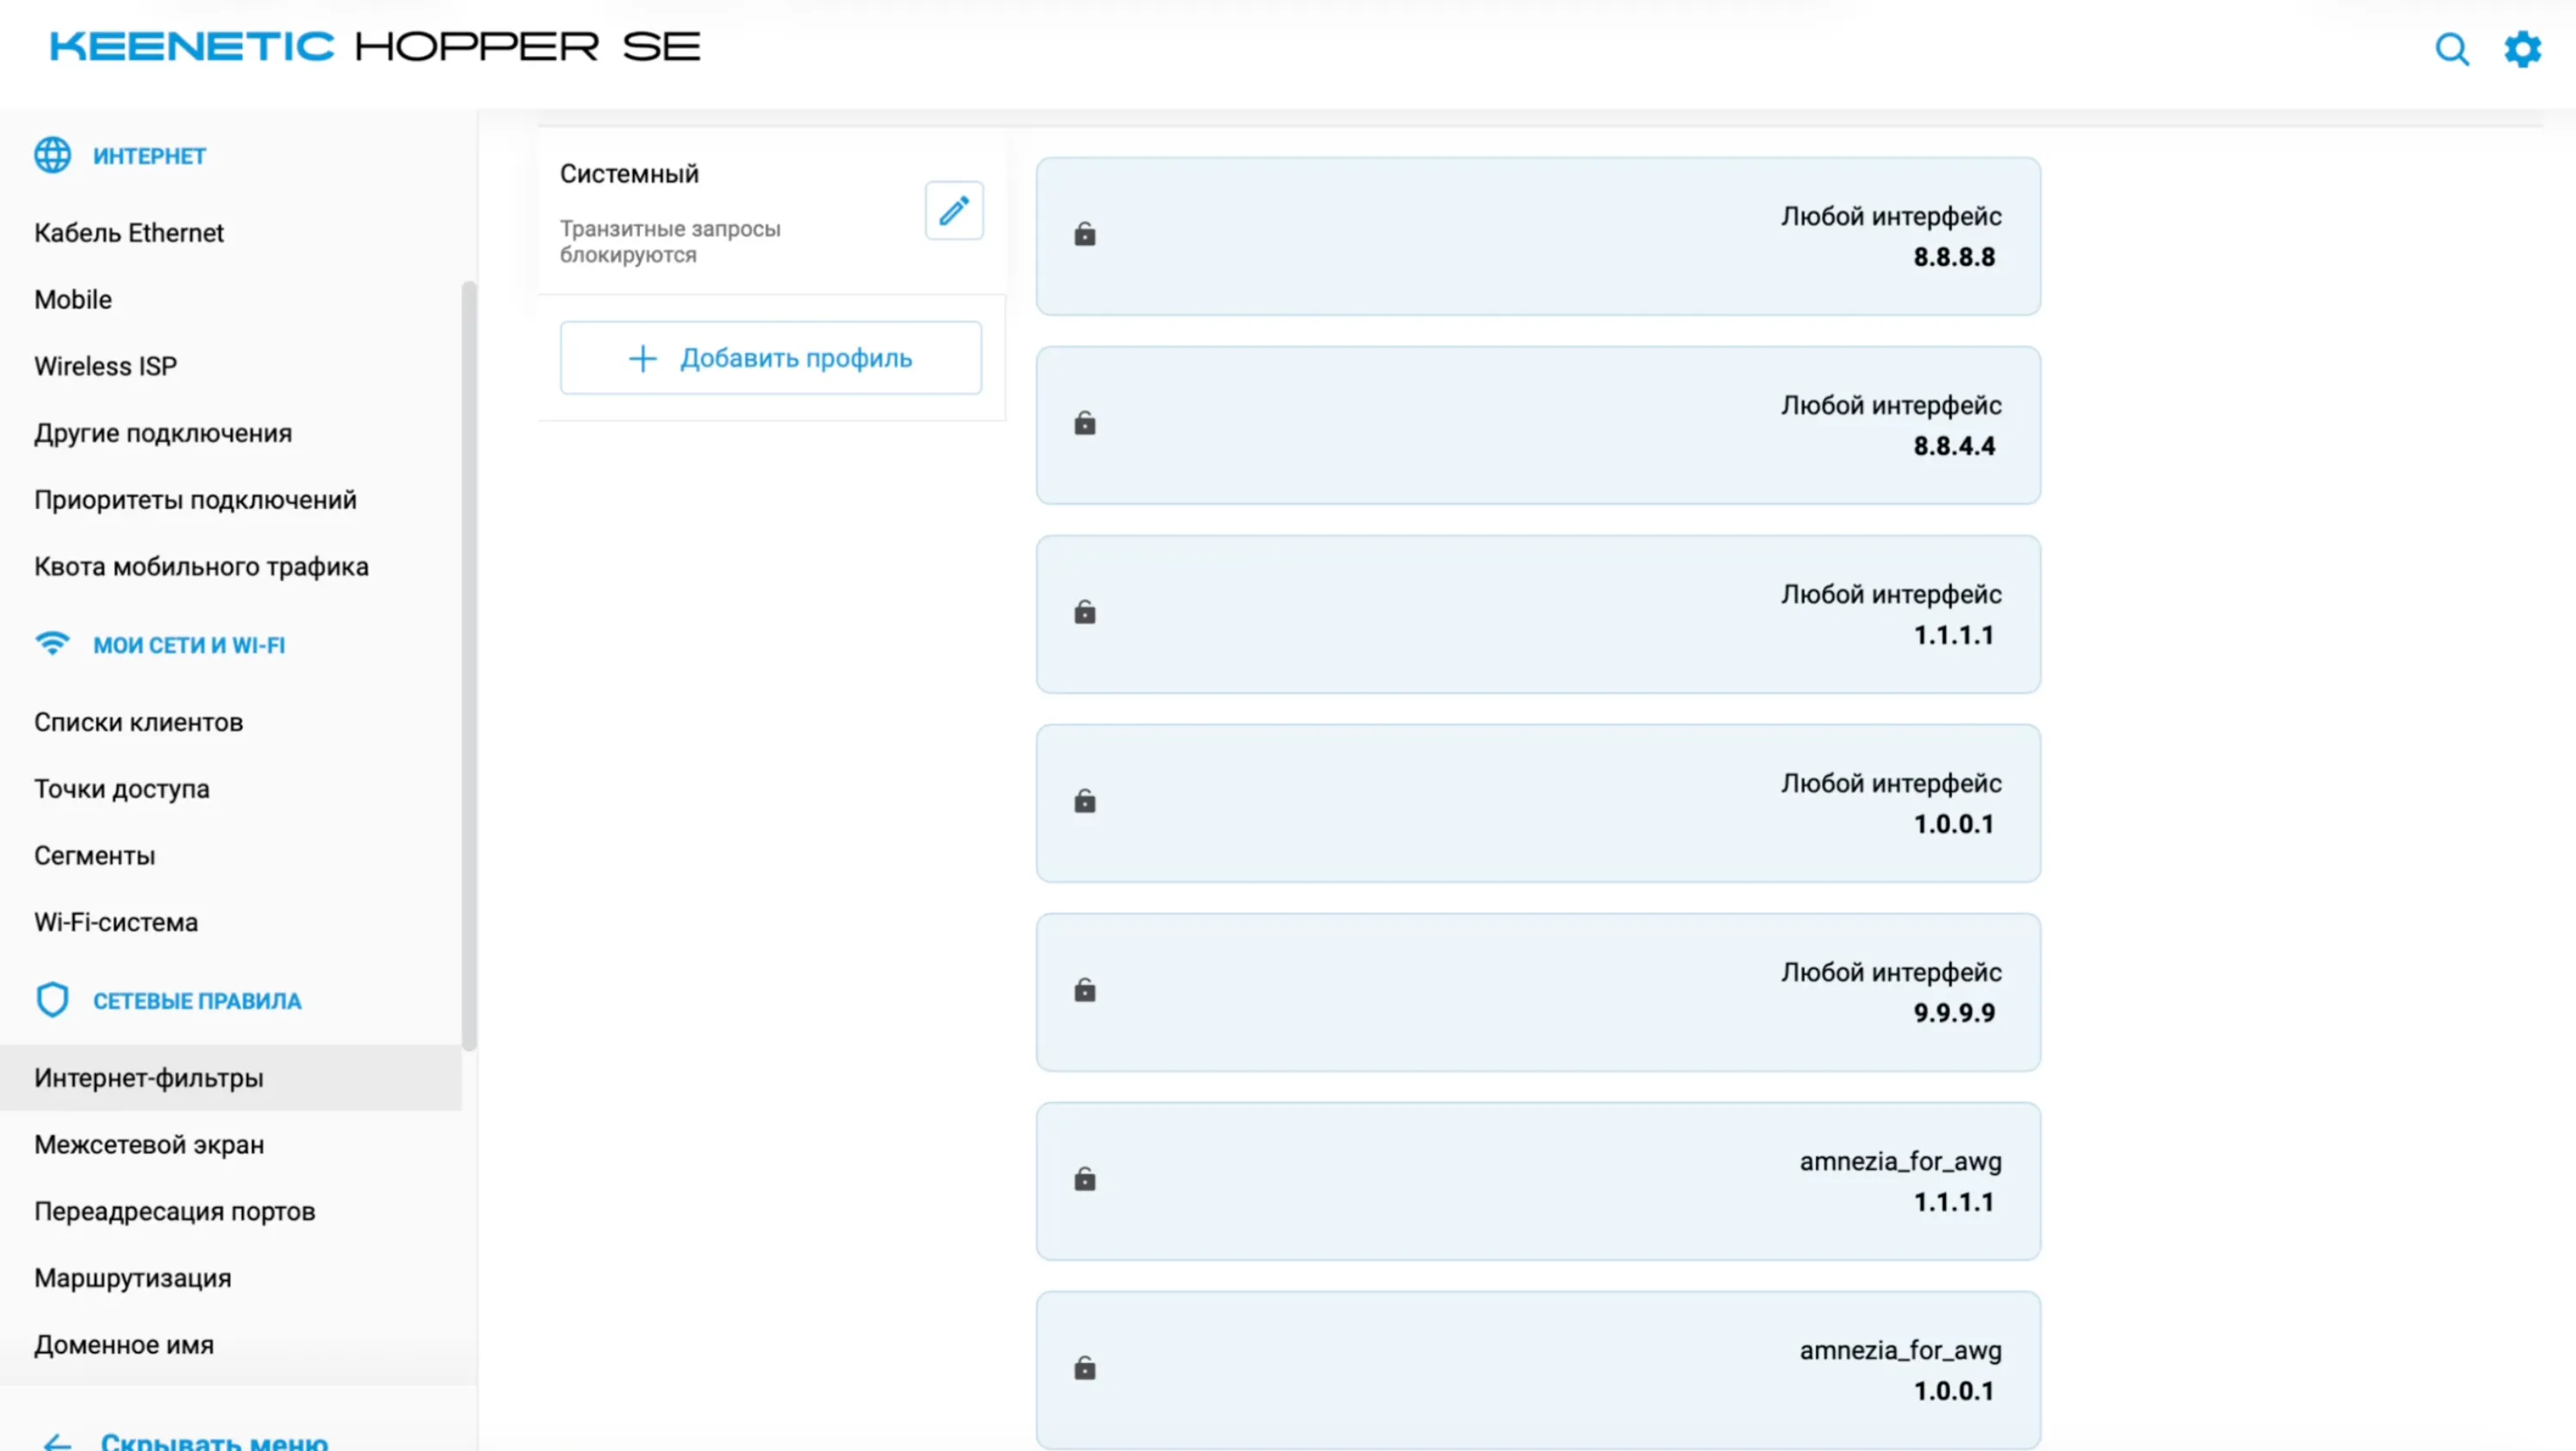Click the lock icon on the 9.9.9.9 card
Screen dimensions: 2576x1451
pos(1085,990)
